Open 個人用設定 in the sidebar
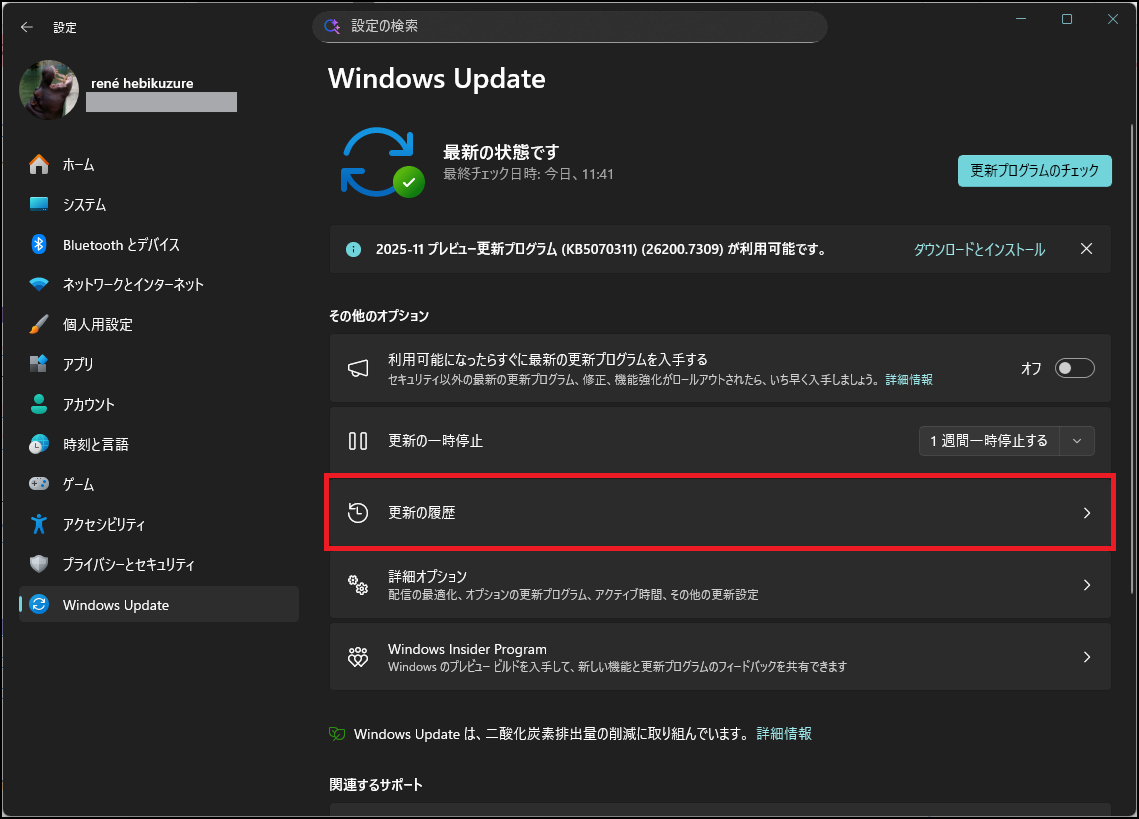 tap(158, 325)
